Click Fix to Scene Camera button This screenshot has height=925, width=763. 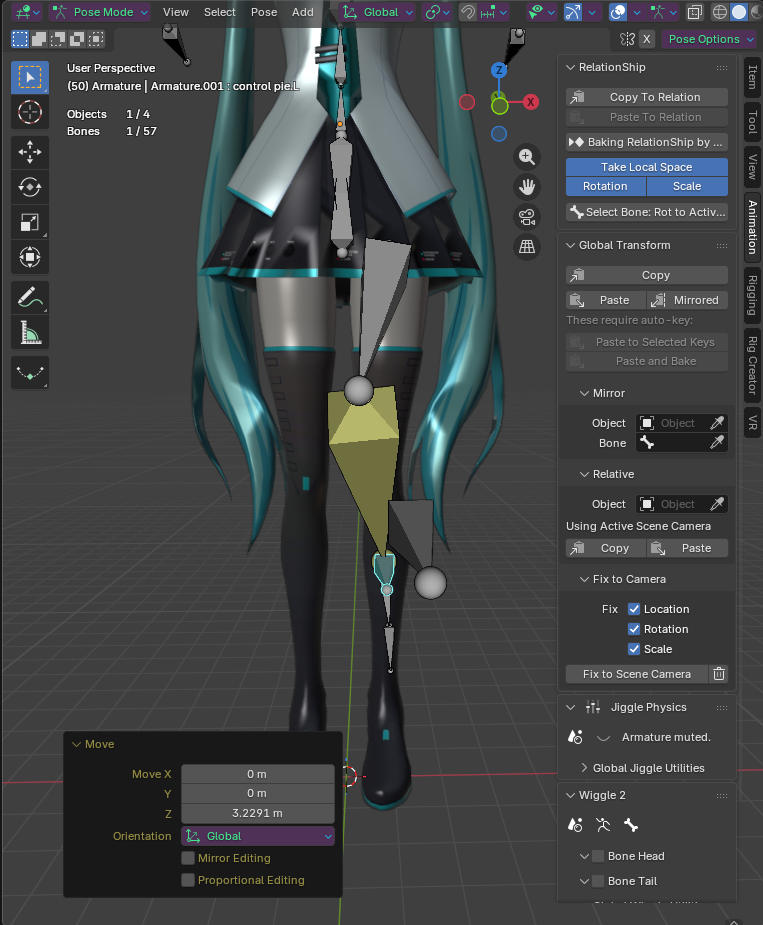tap(637, 674)
